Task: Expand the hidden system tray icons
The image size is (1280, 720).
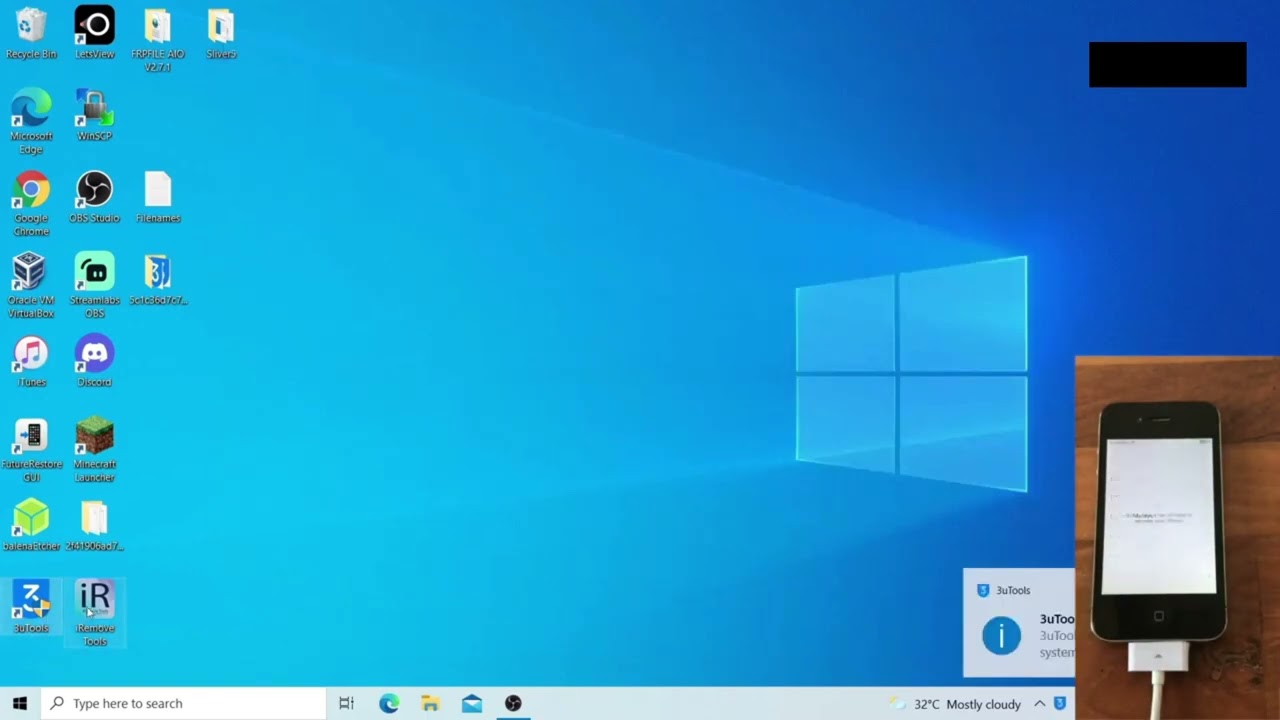Action: pos(1040,704)
